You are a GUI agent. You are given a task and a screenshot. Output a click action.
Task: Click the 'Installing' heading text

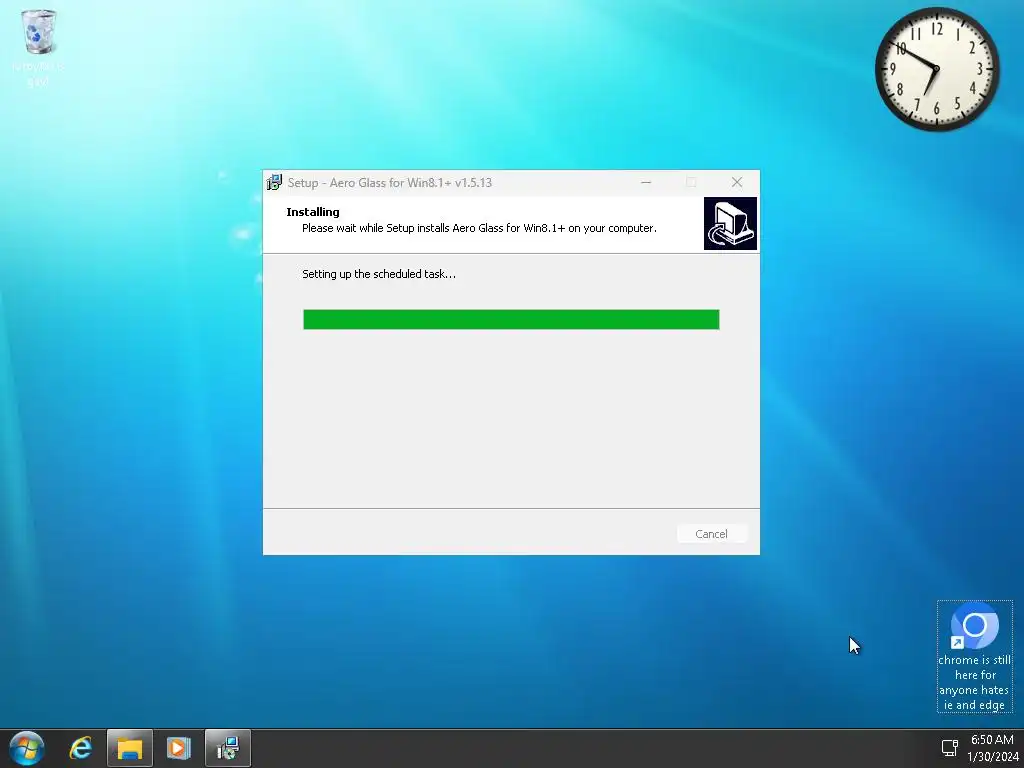[313, 212]
